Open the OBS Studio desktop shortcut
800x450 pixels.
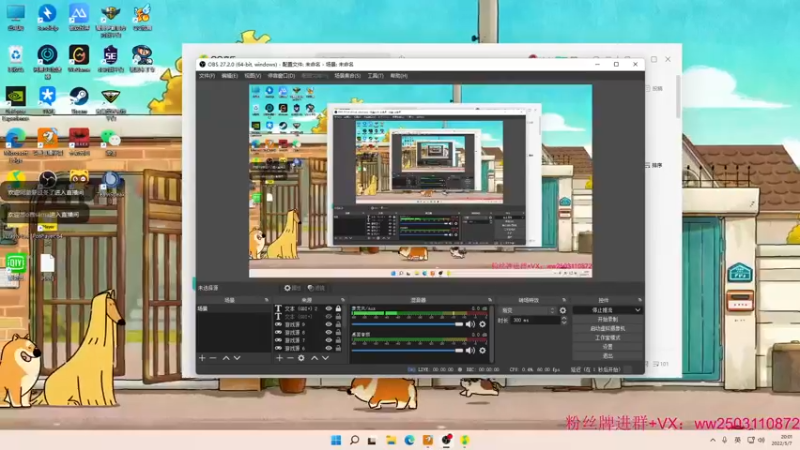coord(47,180)
